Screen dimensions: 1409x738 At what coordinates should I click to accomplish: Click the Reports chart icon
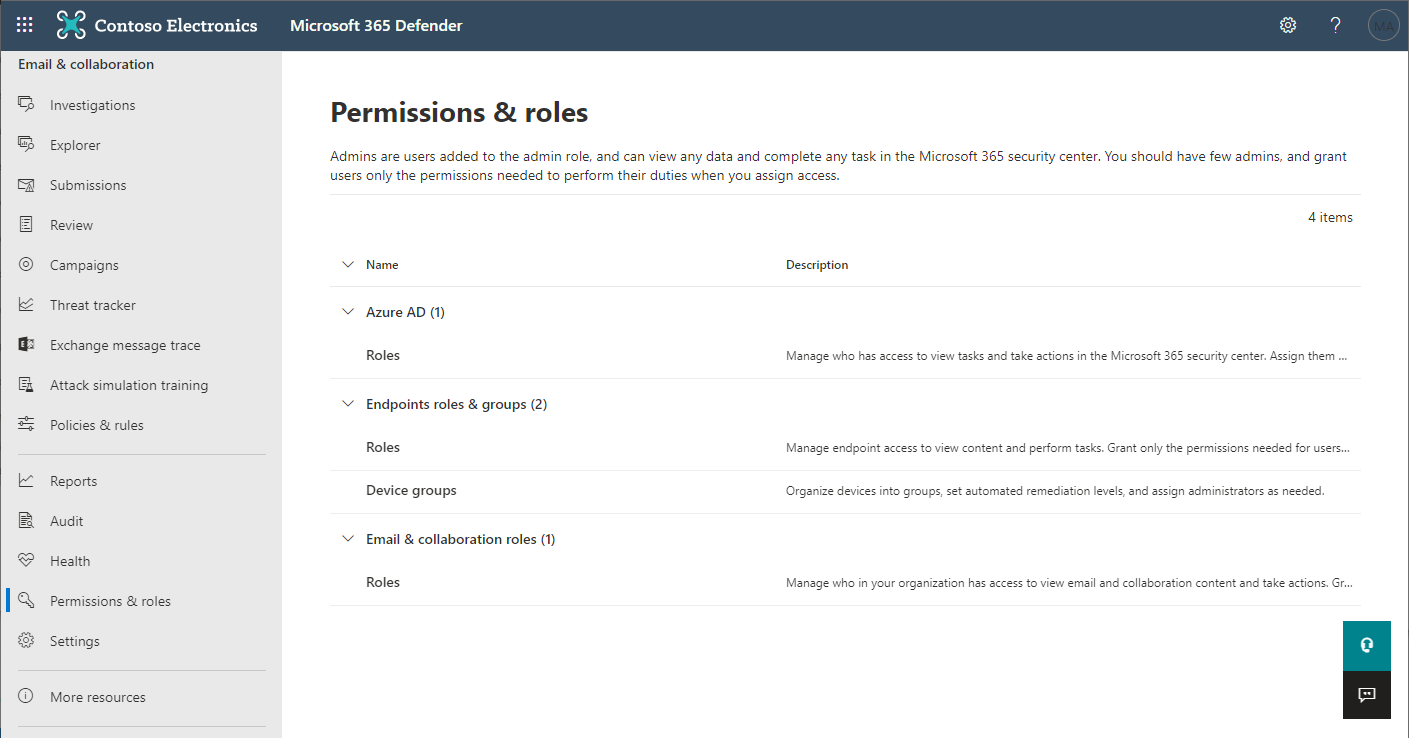pos(27,480)
